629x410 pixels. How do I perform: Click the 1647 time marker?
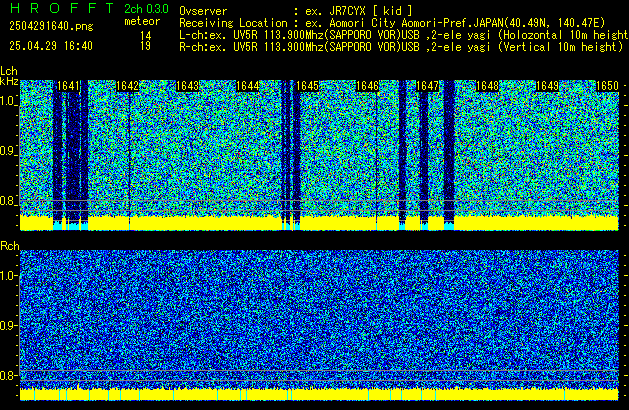click(427, 86)
